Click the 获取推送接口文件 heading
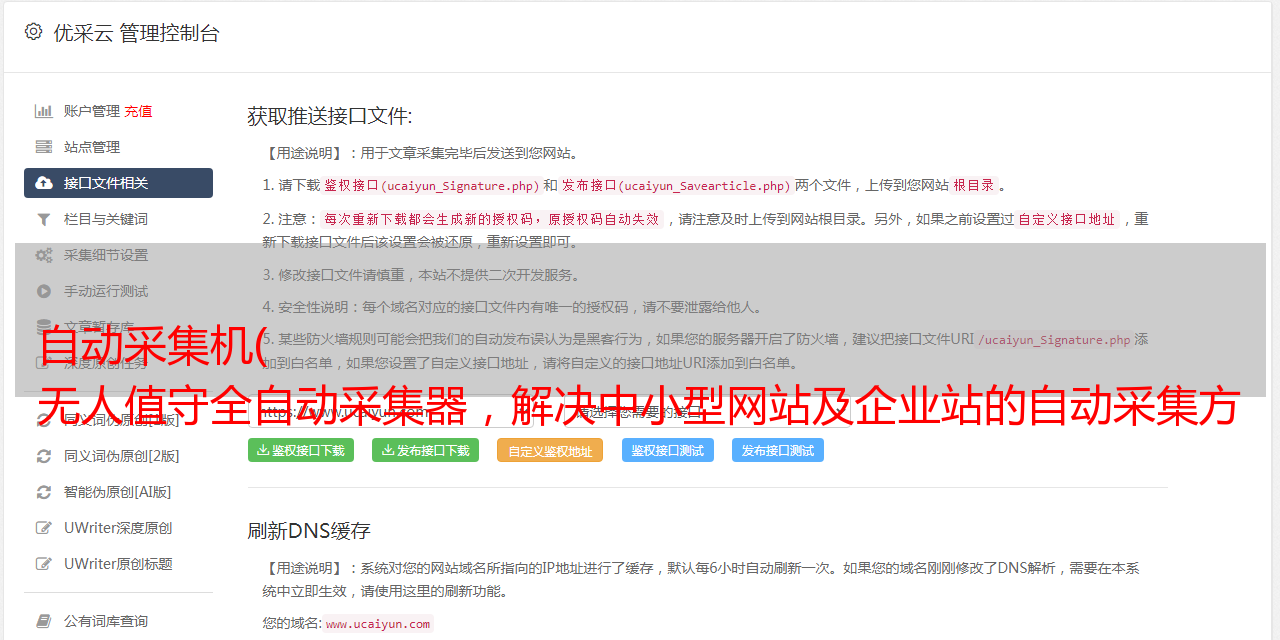 (x=330, y=116)
